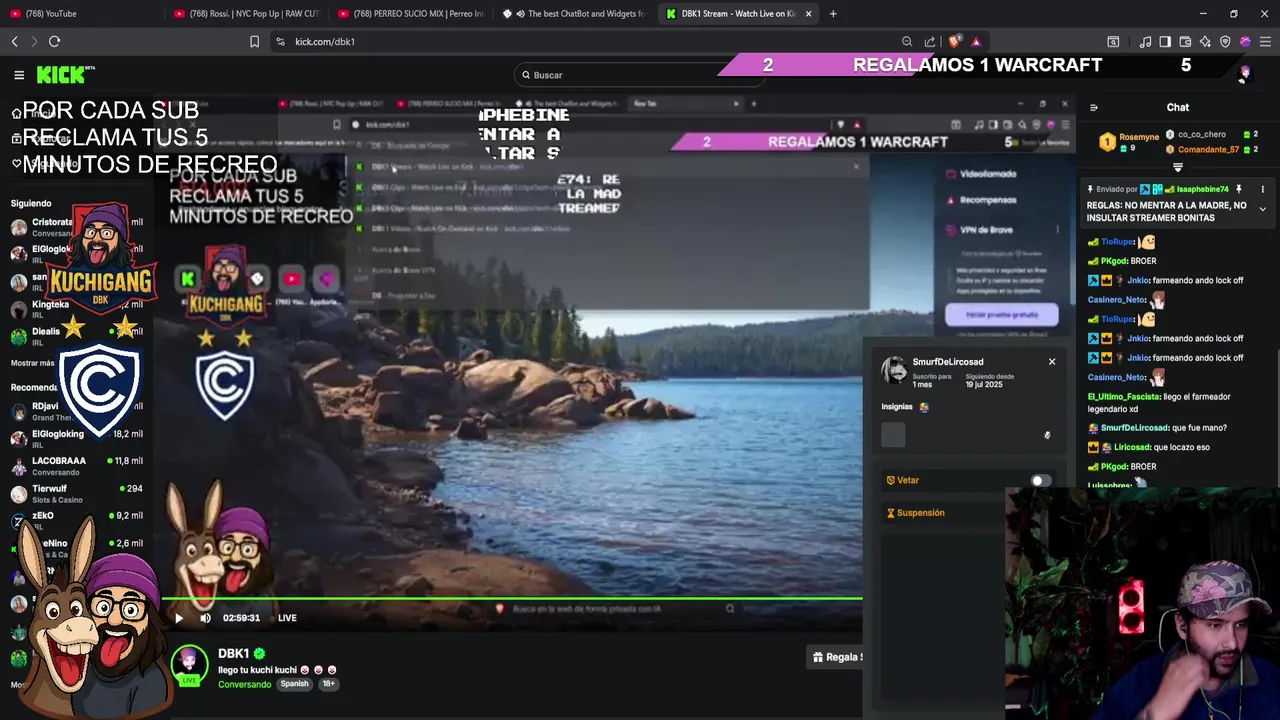The image size is (1280, 720).
Task: Open Brave Shields lion icon
Action: click(x=955, y=41)
